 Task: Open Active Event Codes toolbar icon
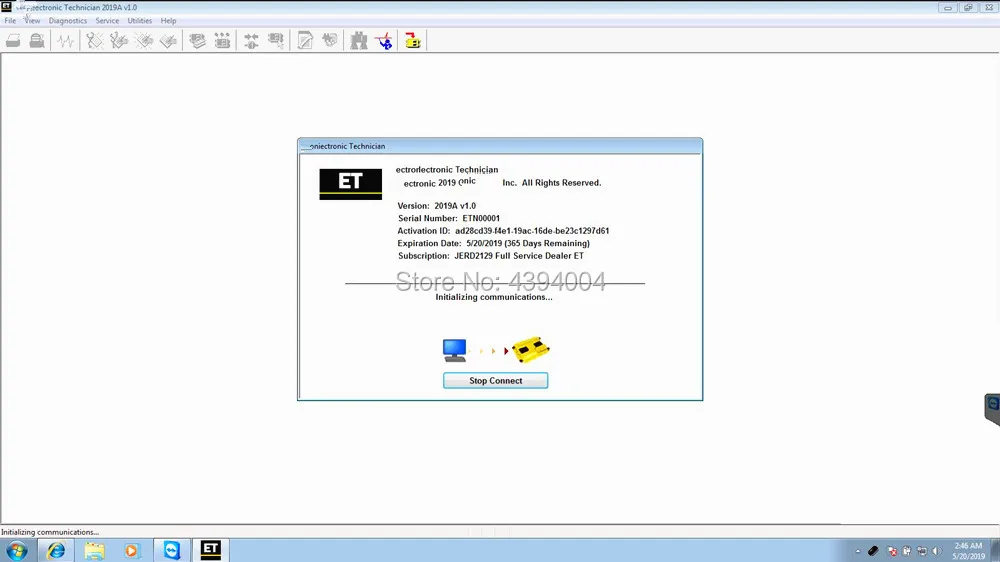pyautogui.click(x=143, y=41)
